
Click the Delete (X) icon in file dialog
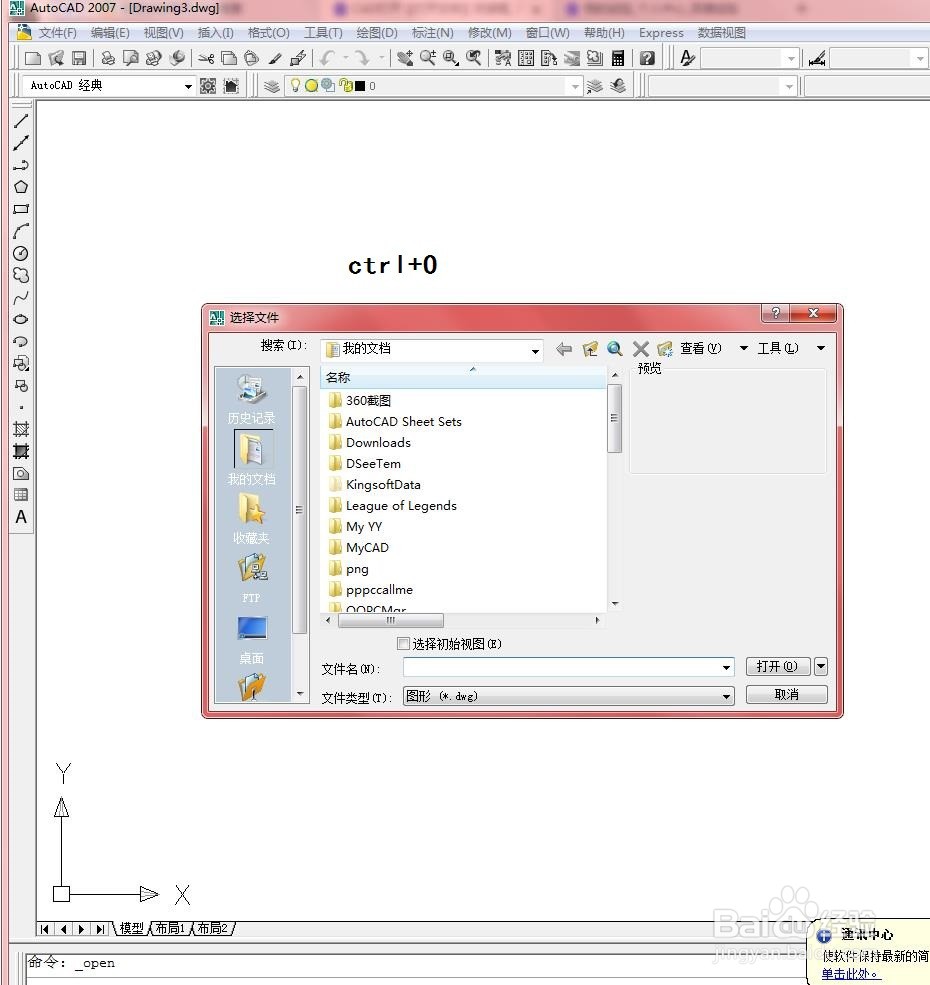coord(641,349)
